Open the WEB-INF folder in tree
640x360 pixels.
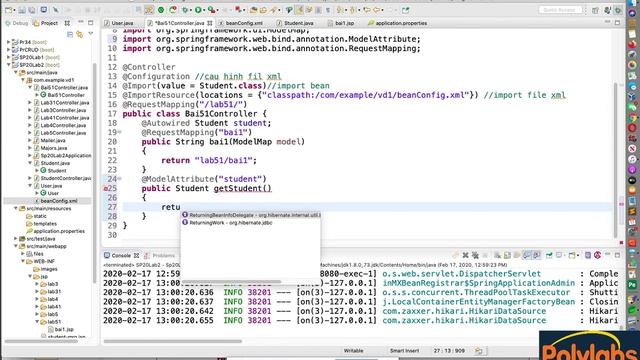tap(44, 261)
